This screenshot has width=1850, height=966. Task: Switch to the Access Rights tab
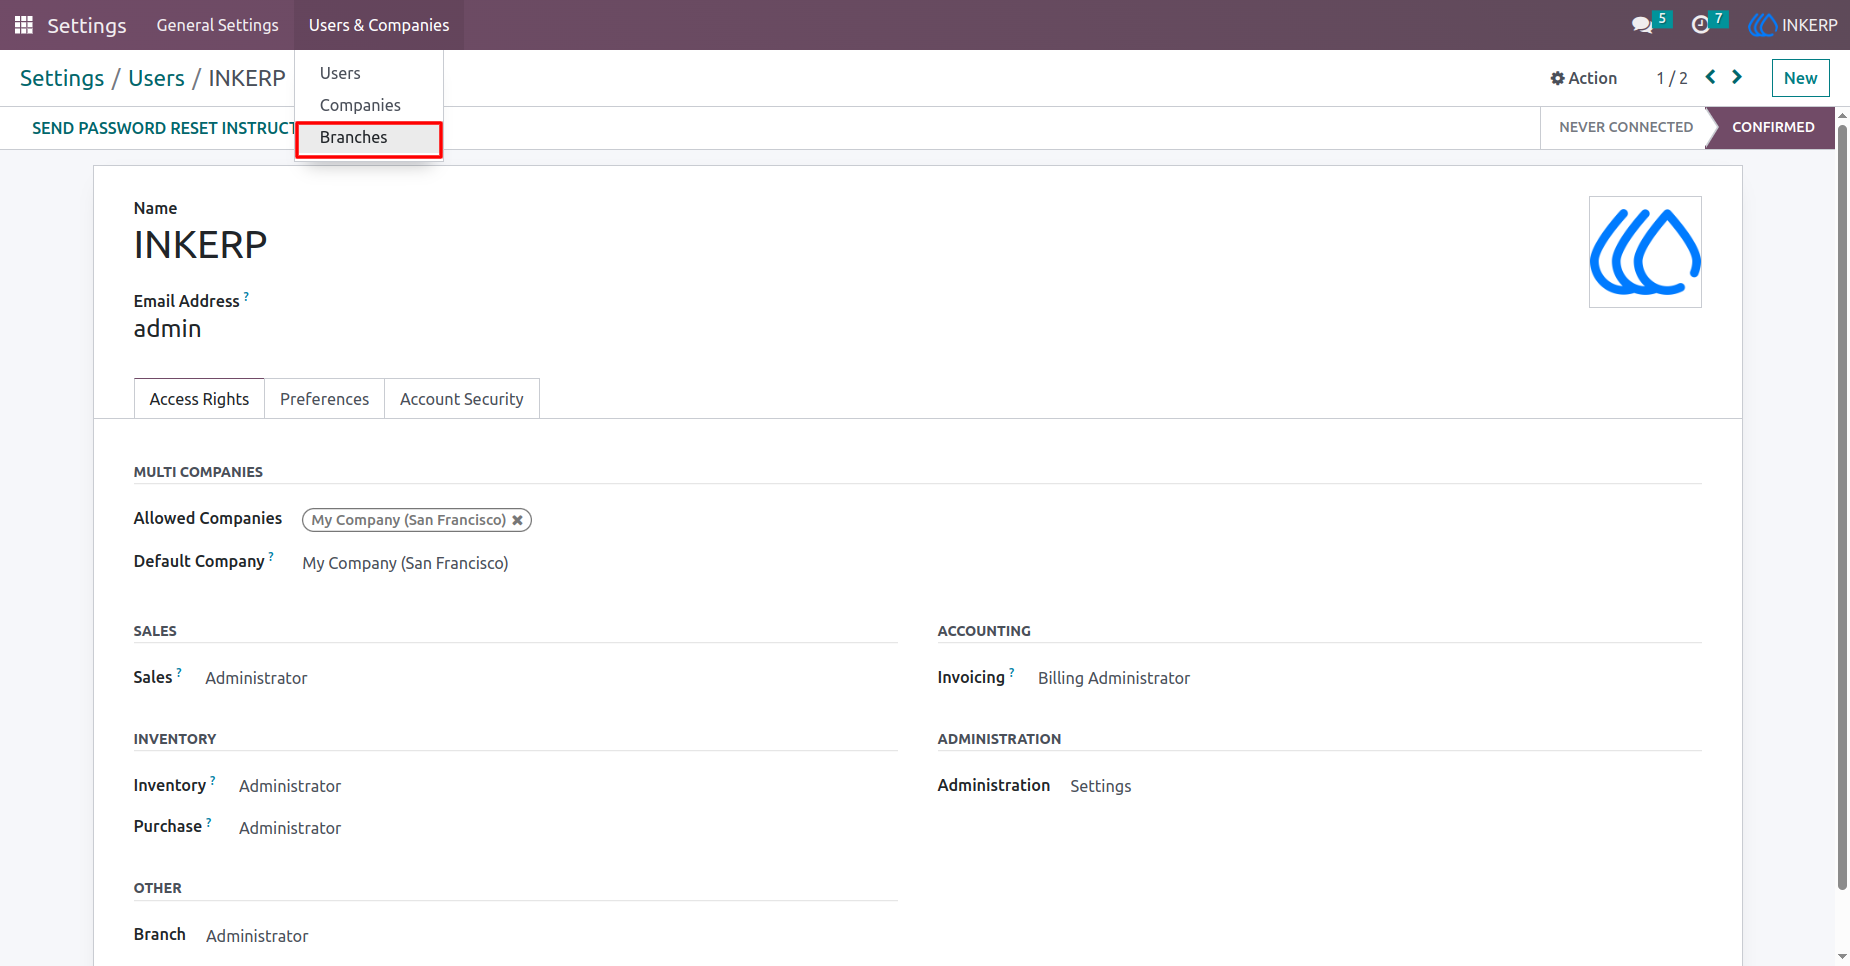[x=199, y=399]
